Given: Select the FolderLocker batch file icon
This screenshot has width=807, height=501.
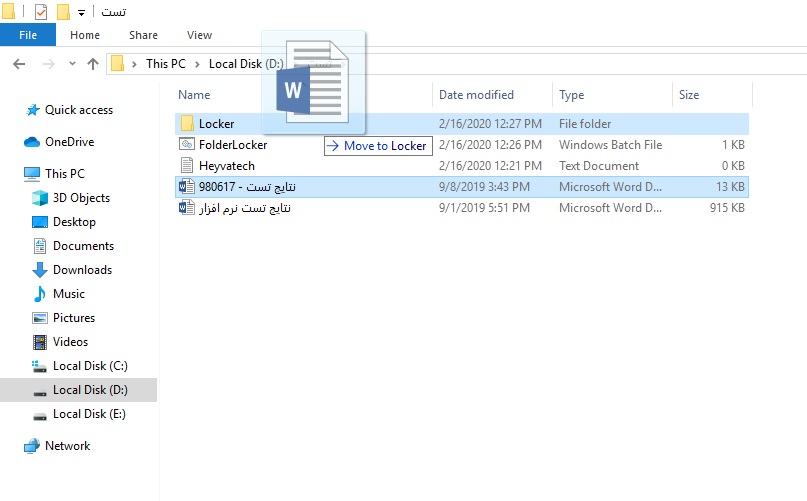Looking at the screenshot, I should point(187,144).
